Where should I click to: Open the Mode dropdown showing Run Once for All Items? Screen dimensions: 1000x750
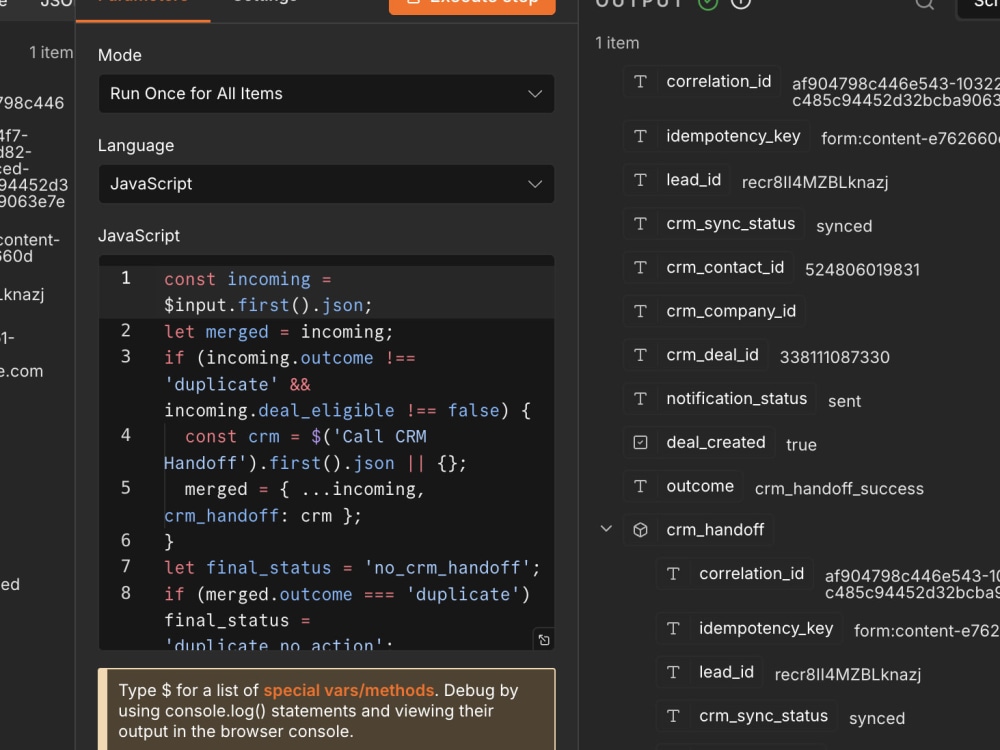[327, 94]
